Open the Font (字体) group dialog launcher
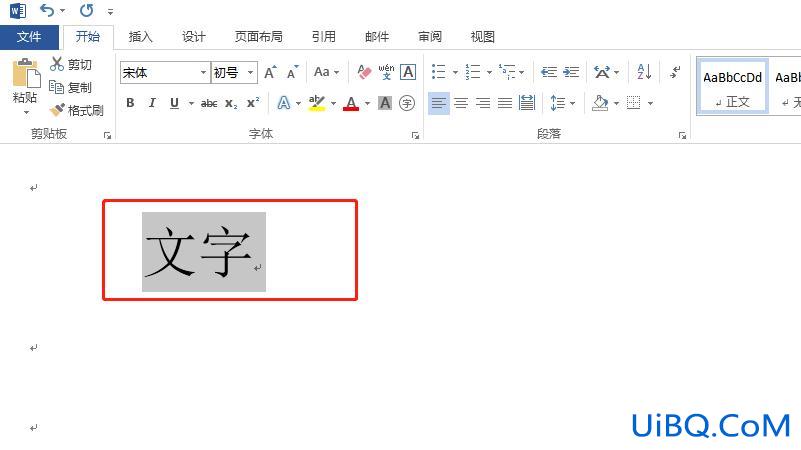Viewport: 801px width, 450px height. (415, 135)
